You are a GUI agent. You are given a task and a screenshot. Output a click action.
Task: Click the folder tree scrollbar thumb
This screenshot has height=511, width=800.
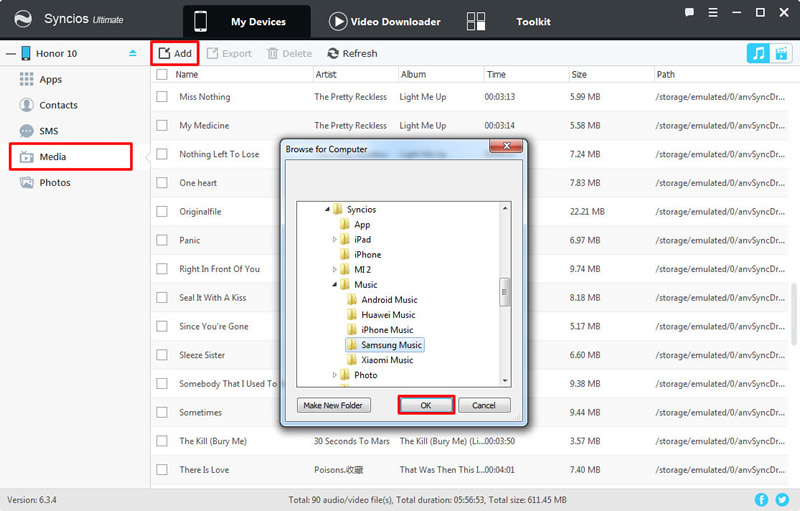[x=505, y=292]
